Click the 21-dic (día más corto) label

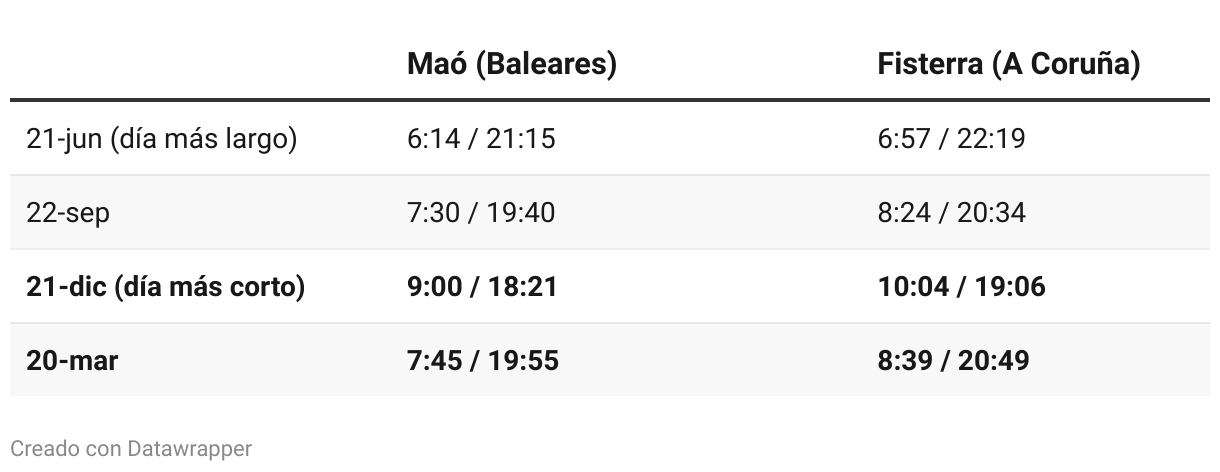[x=165, y=287]
